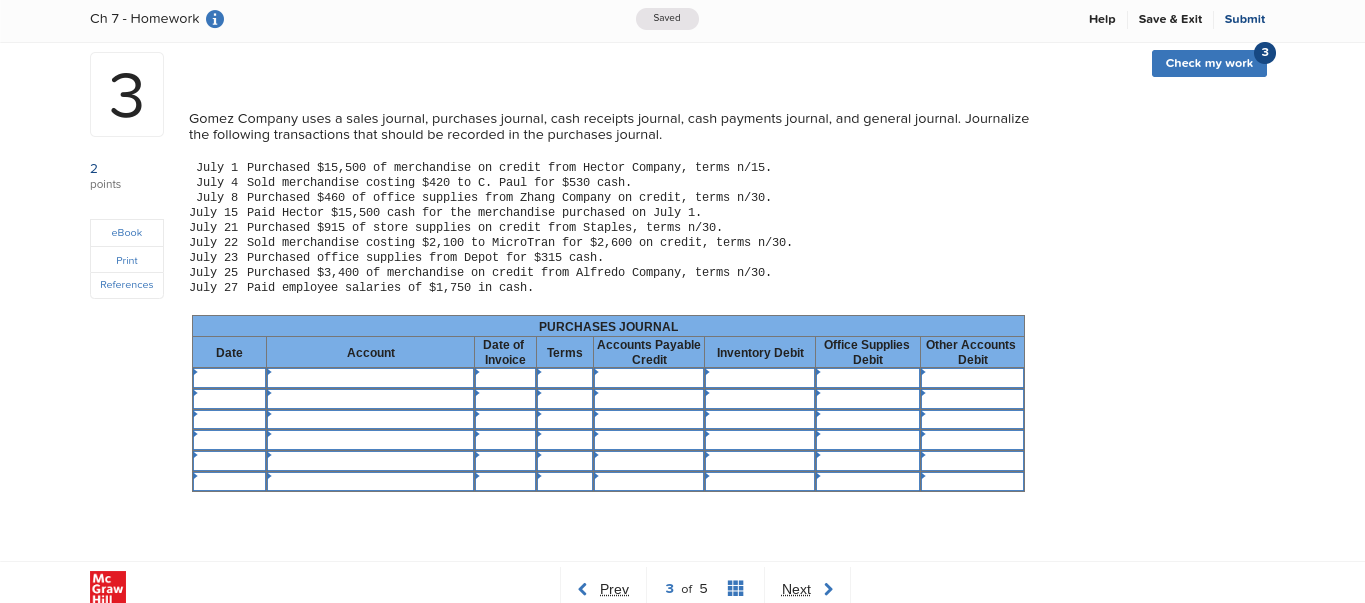The height and width of the screenshot is (603, 1365).
Task: Open the Help menu
Action: [x=1101, y=18]
